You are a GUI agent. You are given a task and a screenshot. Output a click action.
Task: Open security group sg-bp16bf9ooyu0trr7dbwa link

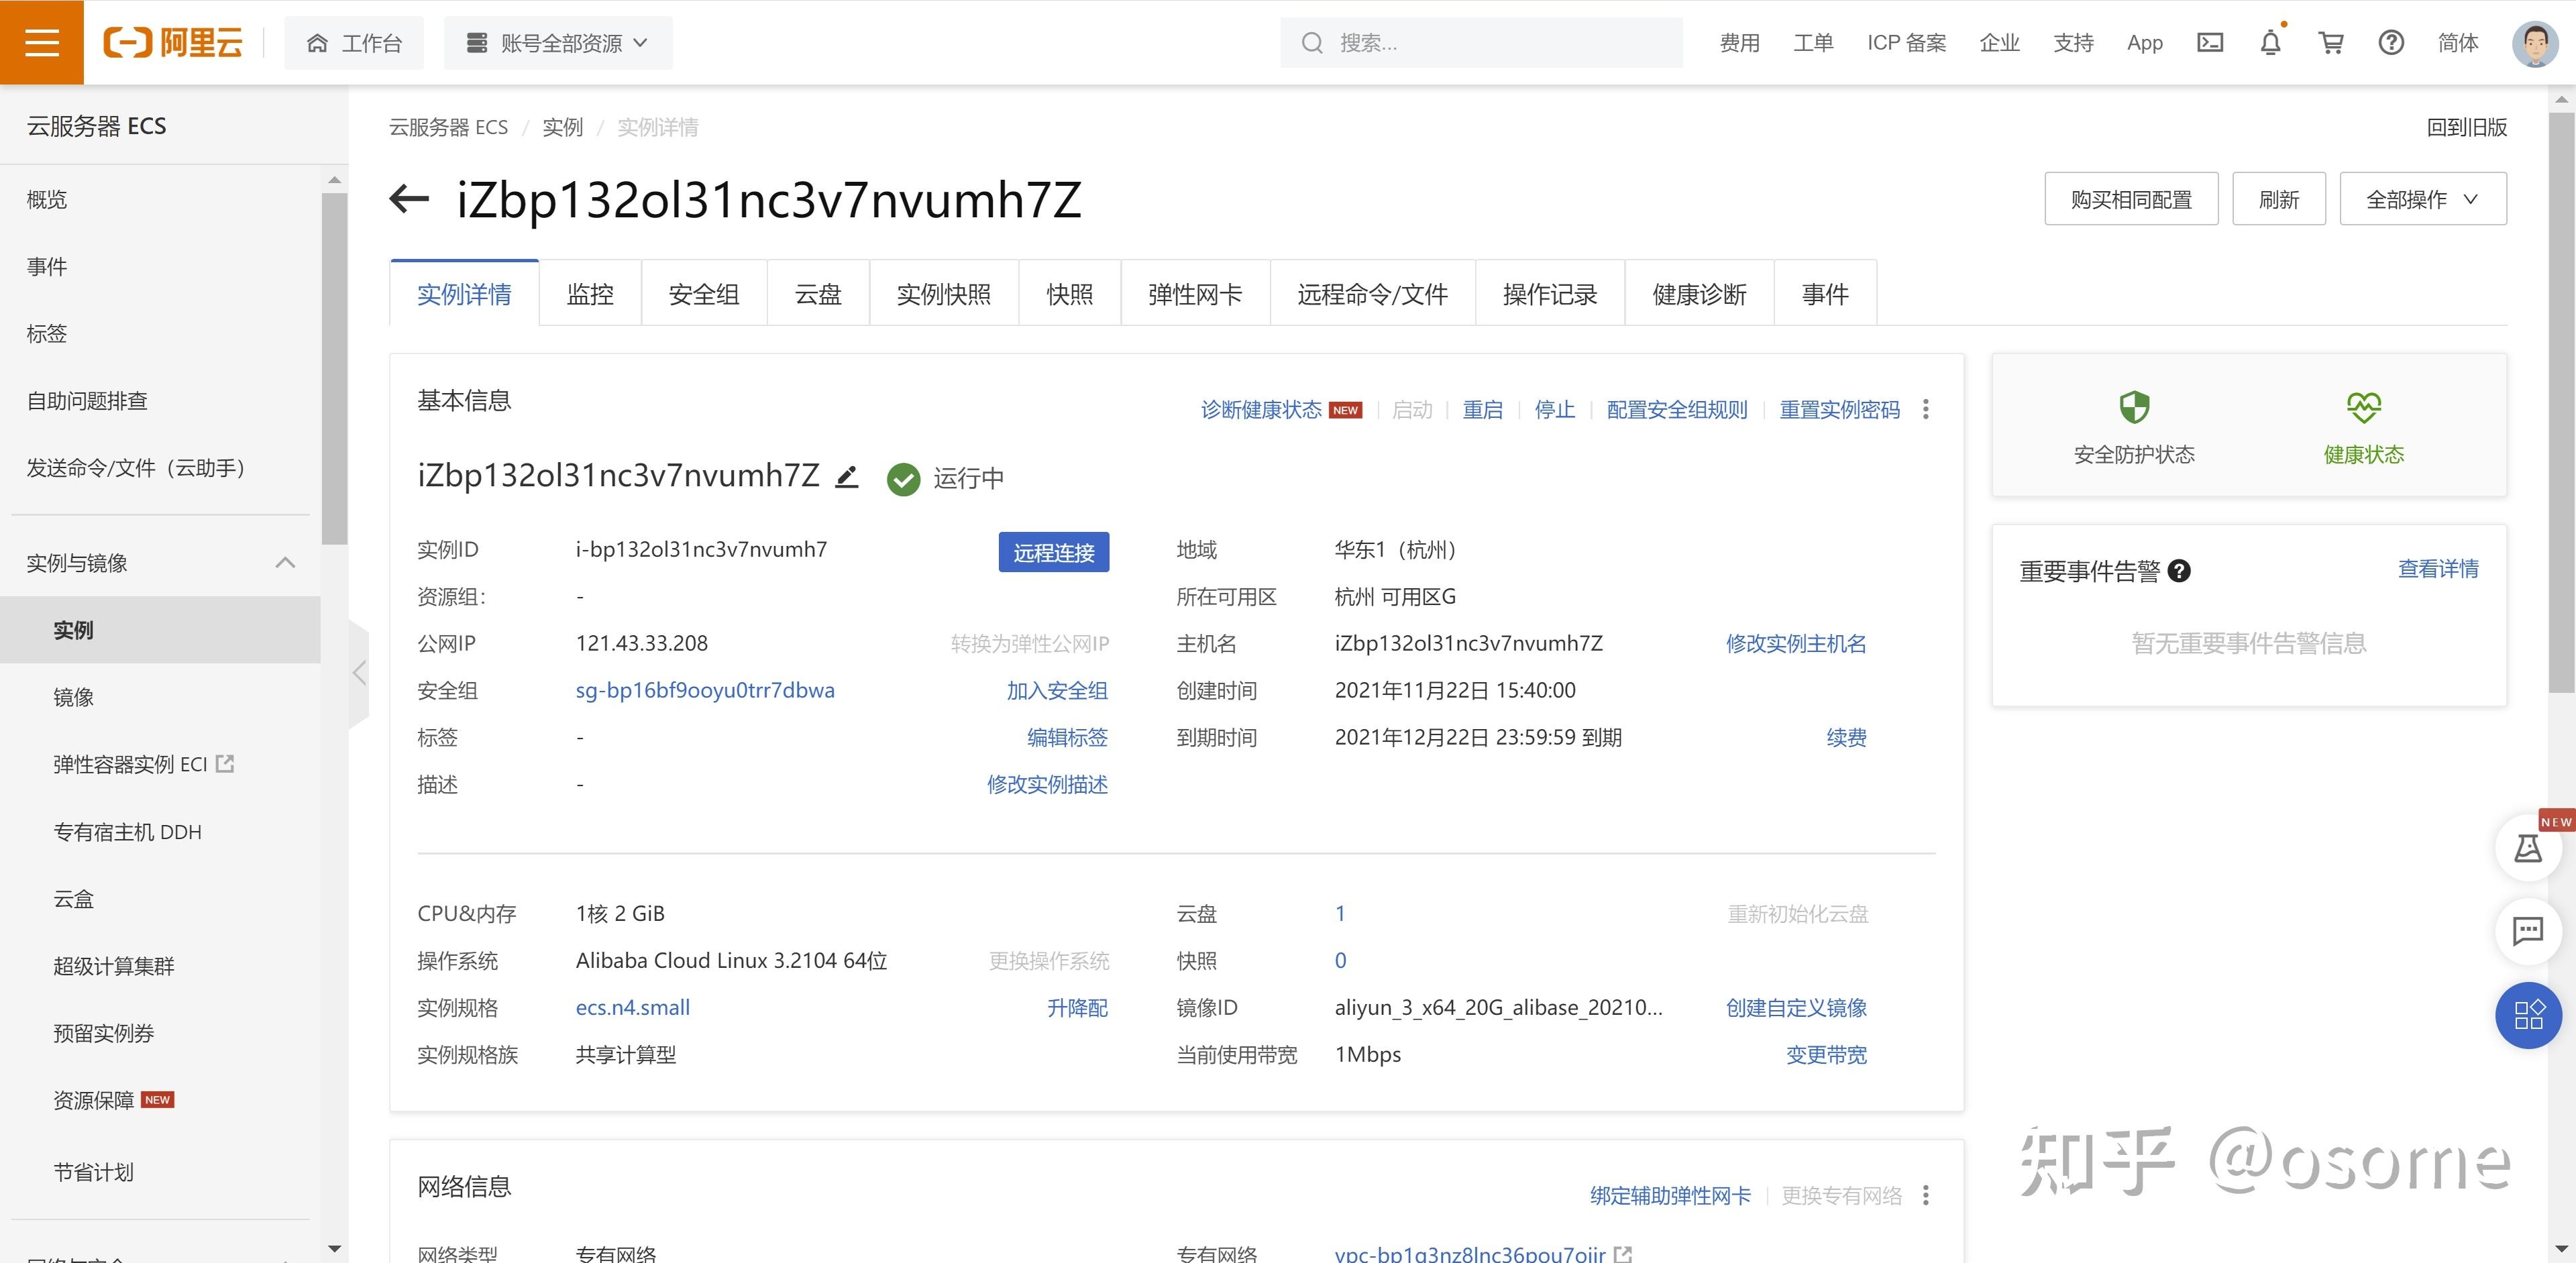tap(704, 690)
